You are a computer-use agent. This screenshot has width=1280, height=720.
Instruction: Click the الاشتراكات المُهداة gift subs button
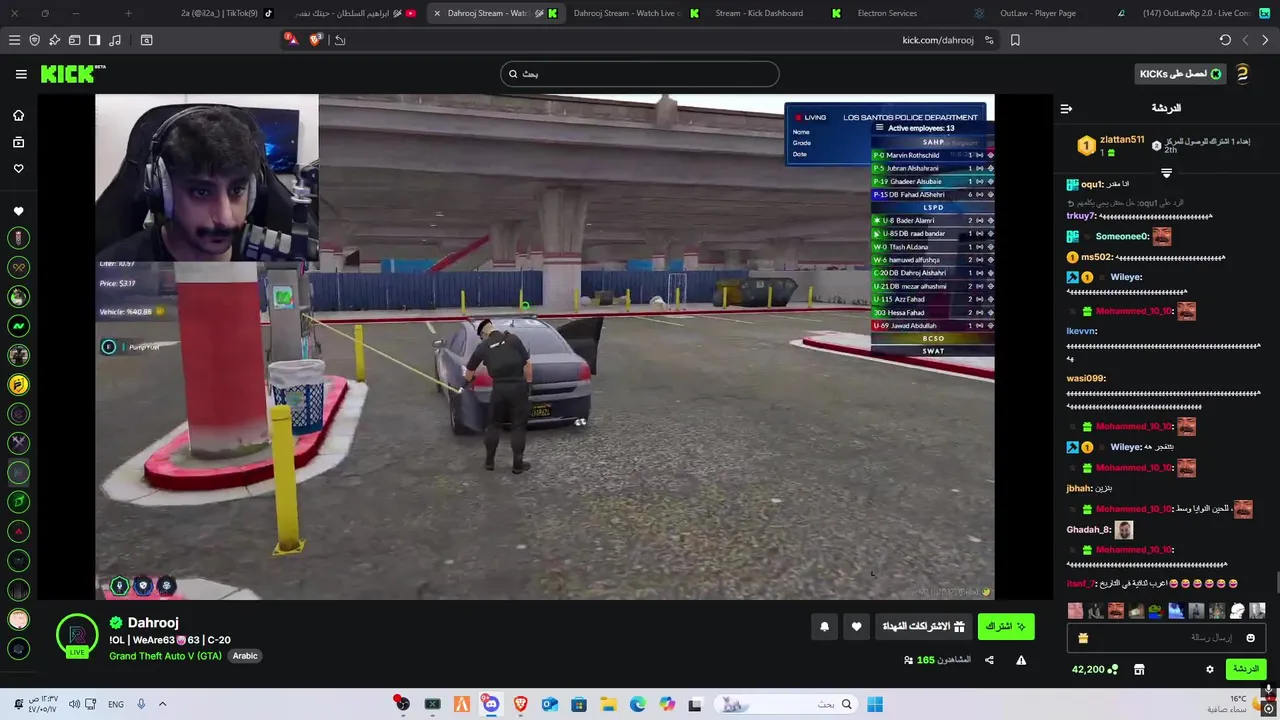(x=923, y=627)
